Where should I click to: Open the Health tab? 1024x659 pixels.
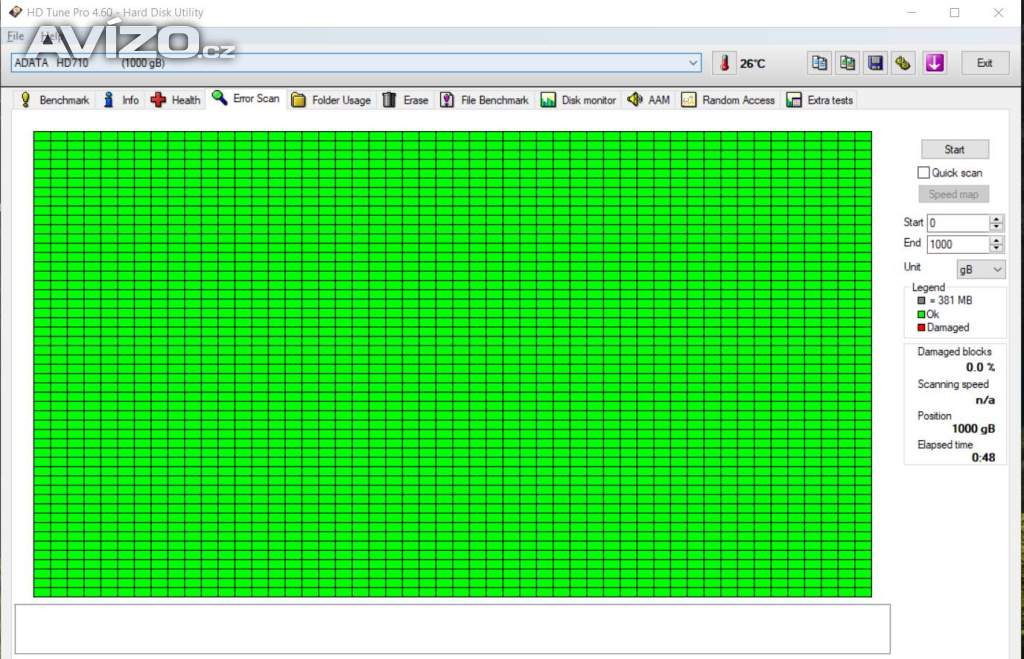click(176, 100)
